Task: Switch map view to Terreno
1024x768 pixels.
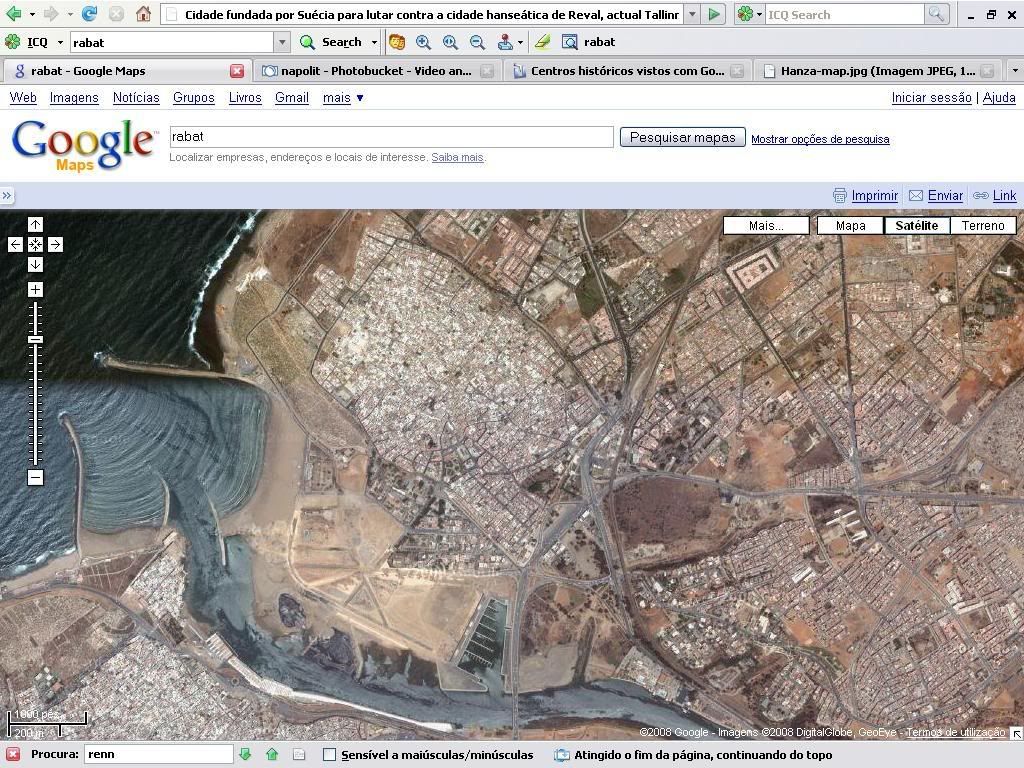Action: click(982, 225)
